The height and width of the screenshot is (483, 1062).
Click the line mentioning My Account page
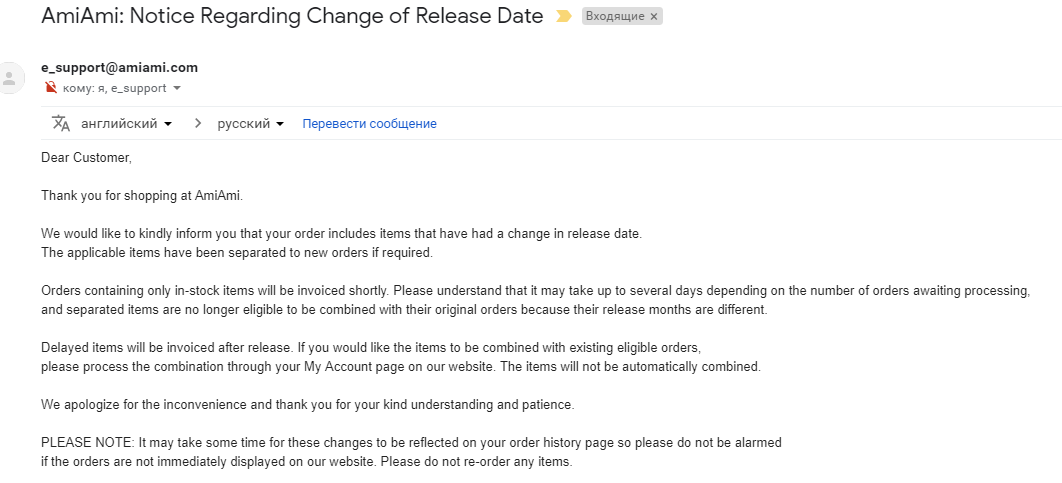pos(400,366)
